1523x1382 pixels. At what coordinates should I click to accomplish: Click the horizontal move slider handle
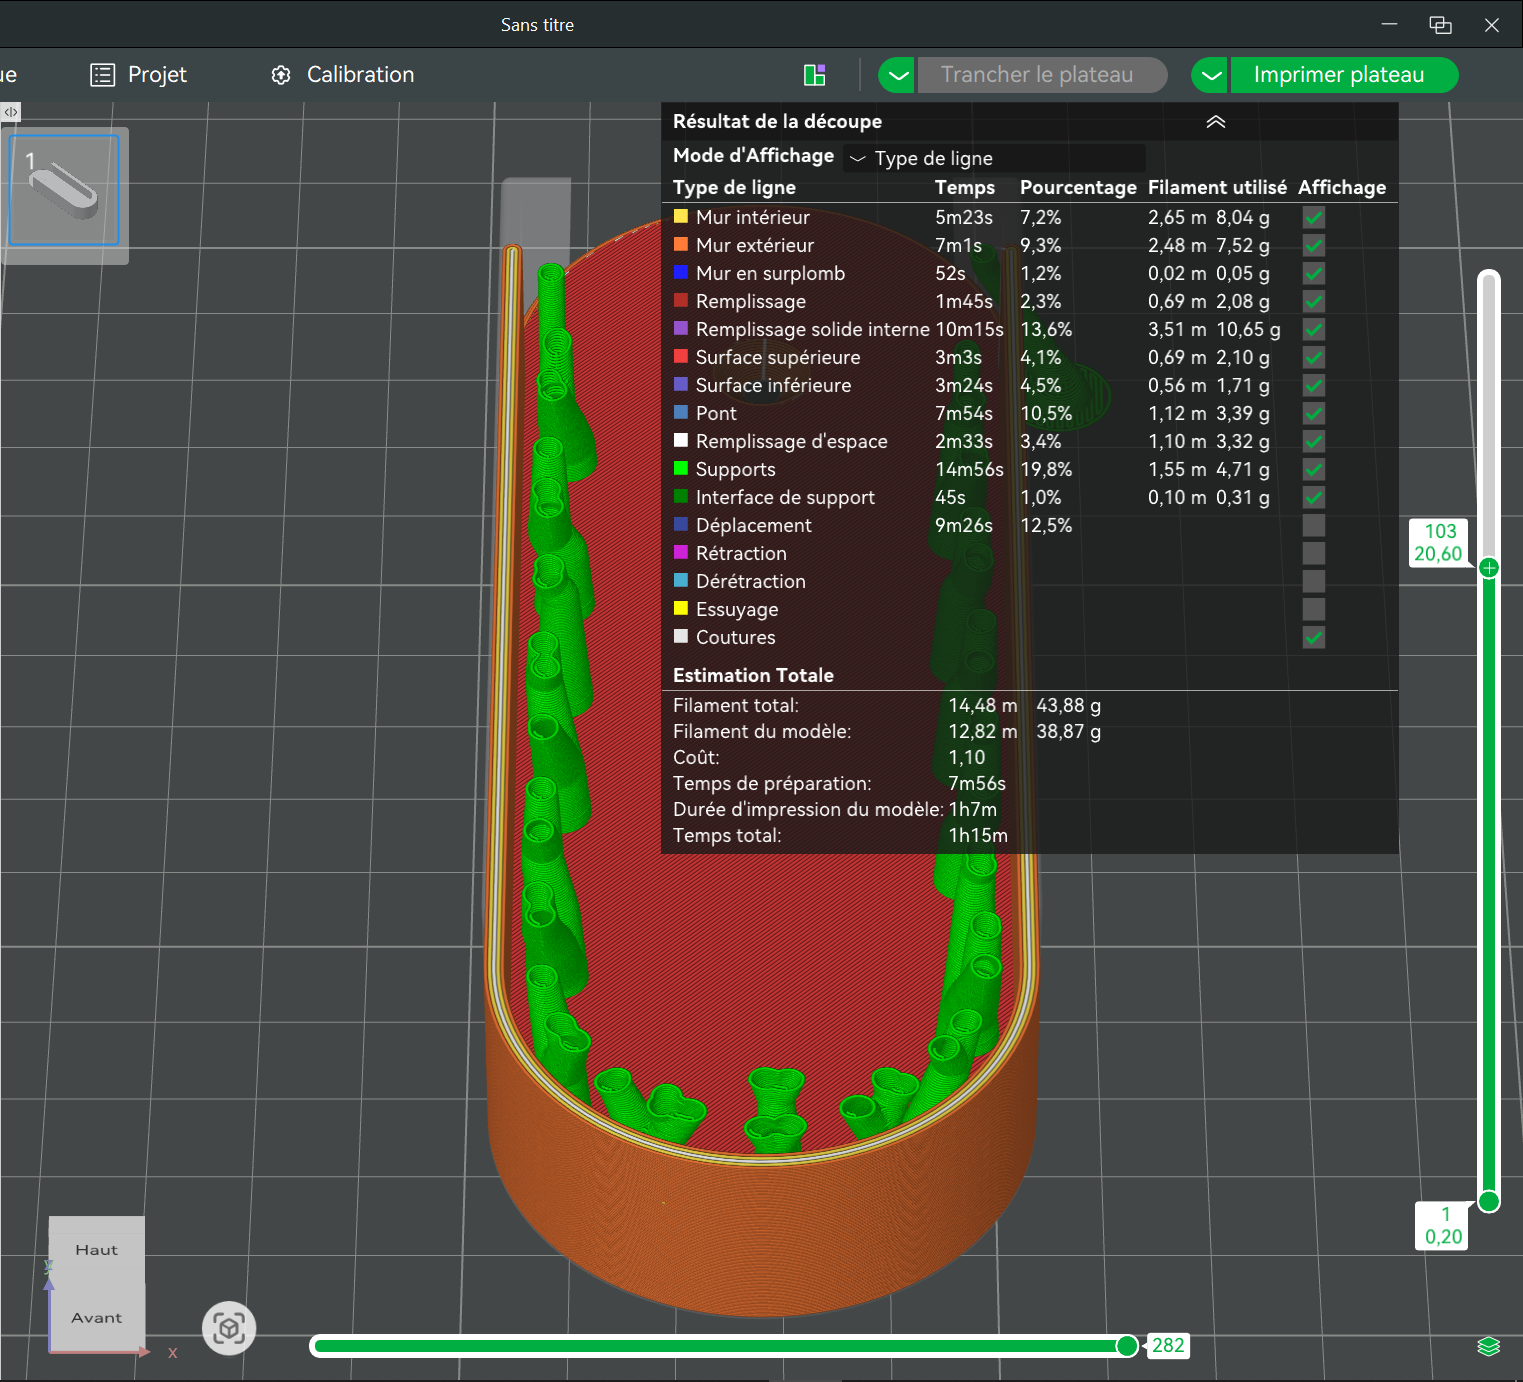(1127, 1346)
